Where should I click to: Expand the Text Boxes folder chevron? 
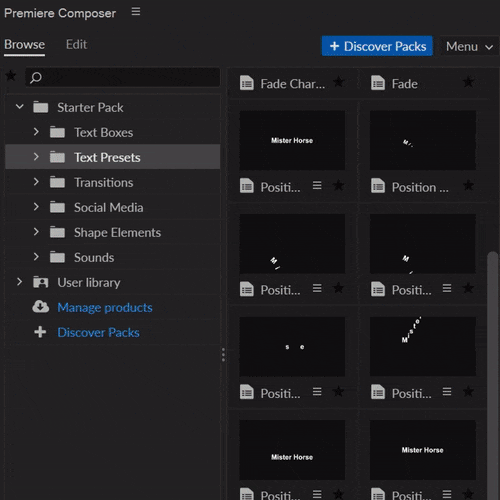point(36,132)
